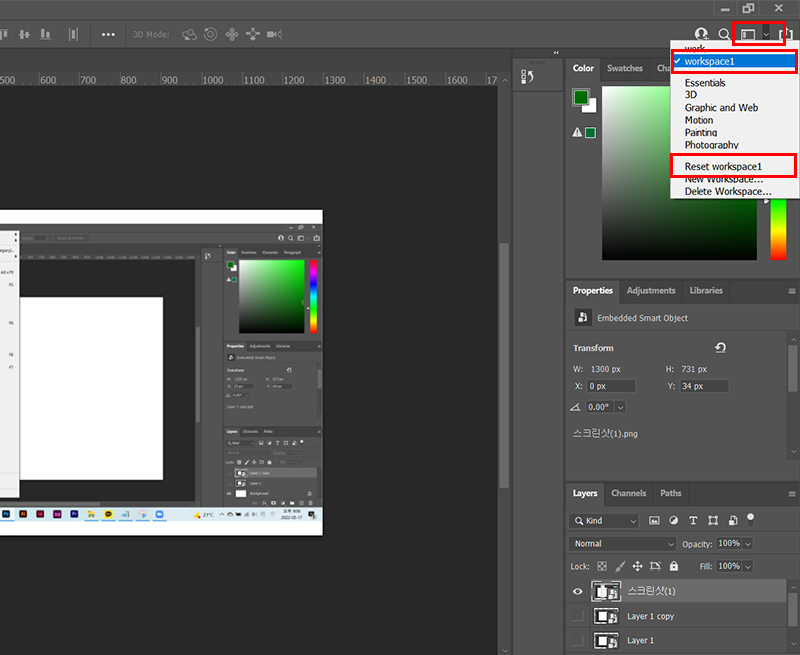Choose the 3D workspace entry

(x=690, y=95)
